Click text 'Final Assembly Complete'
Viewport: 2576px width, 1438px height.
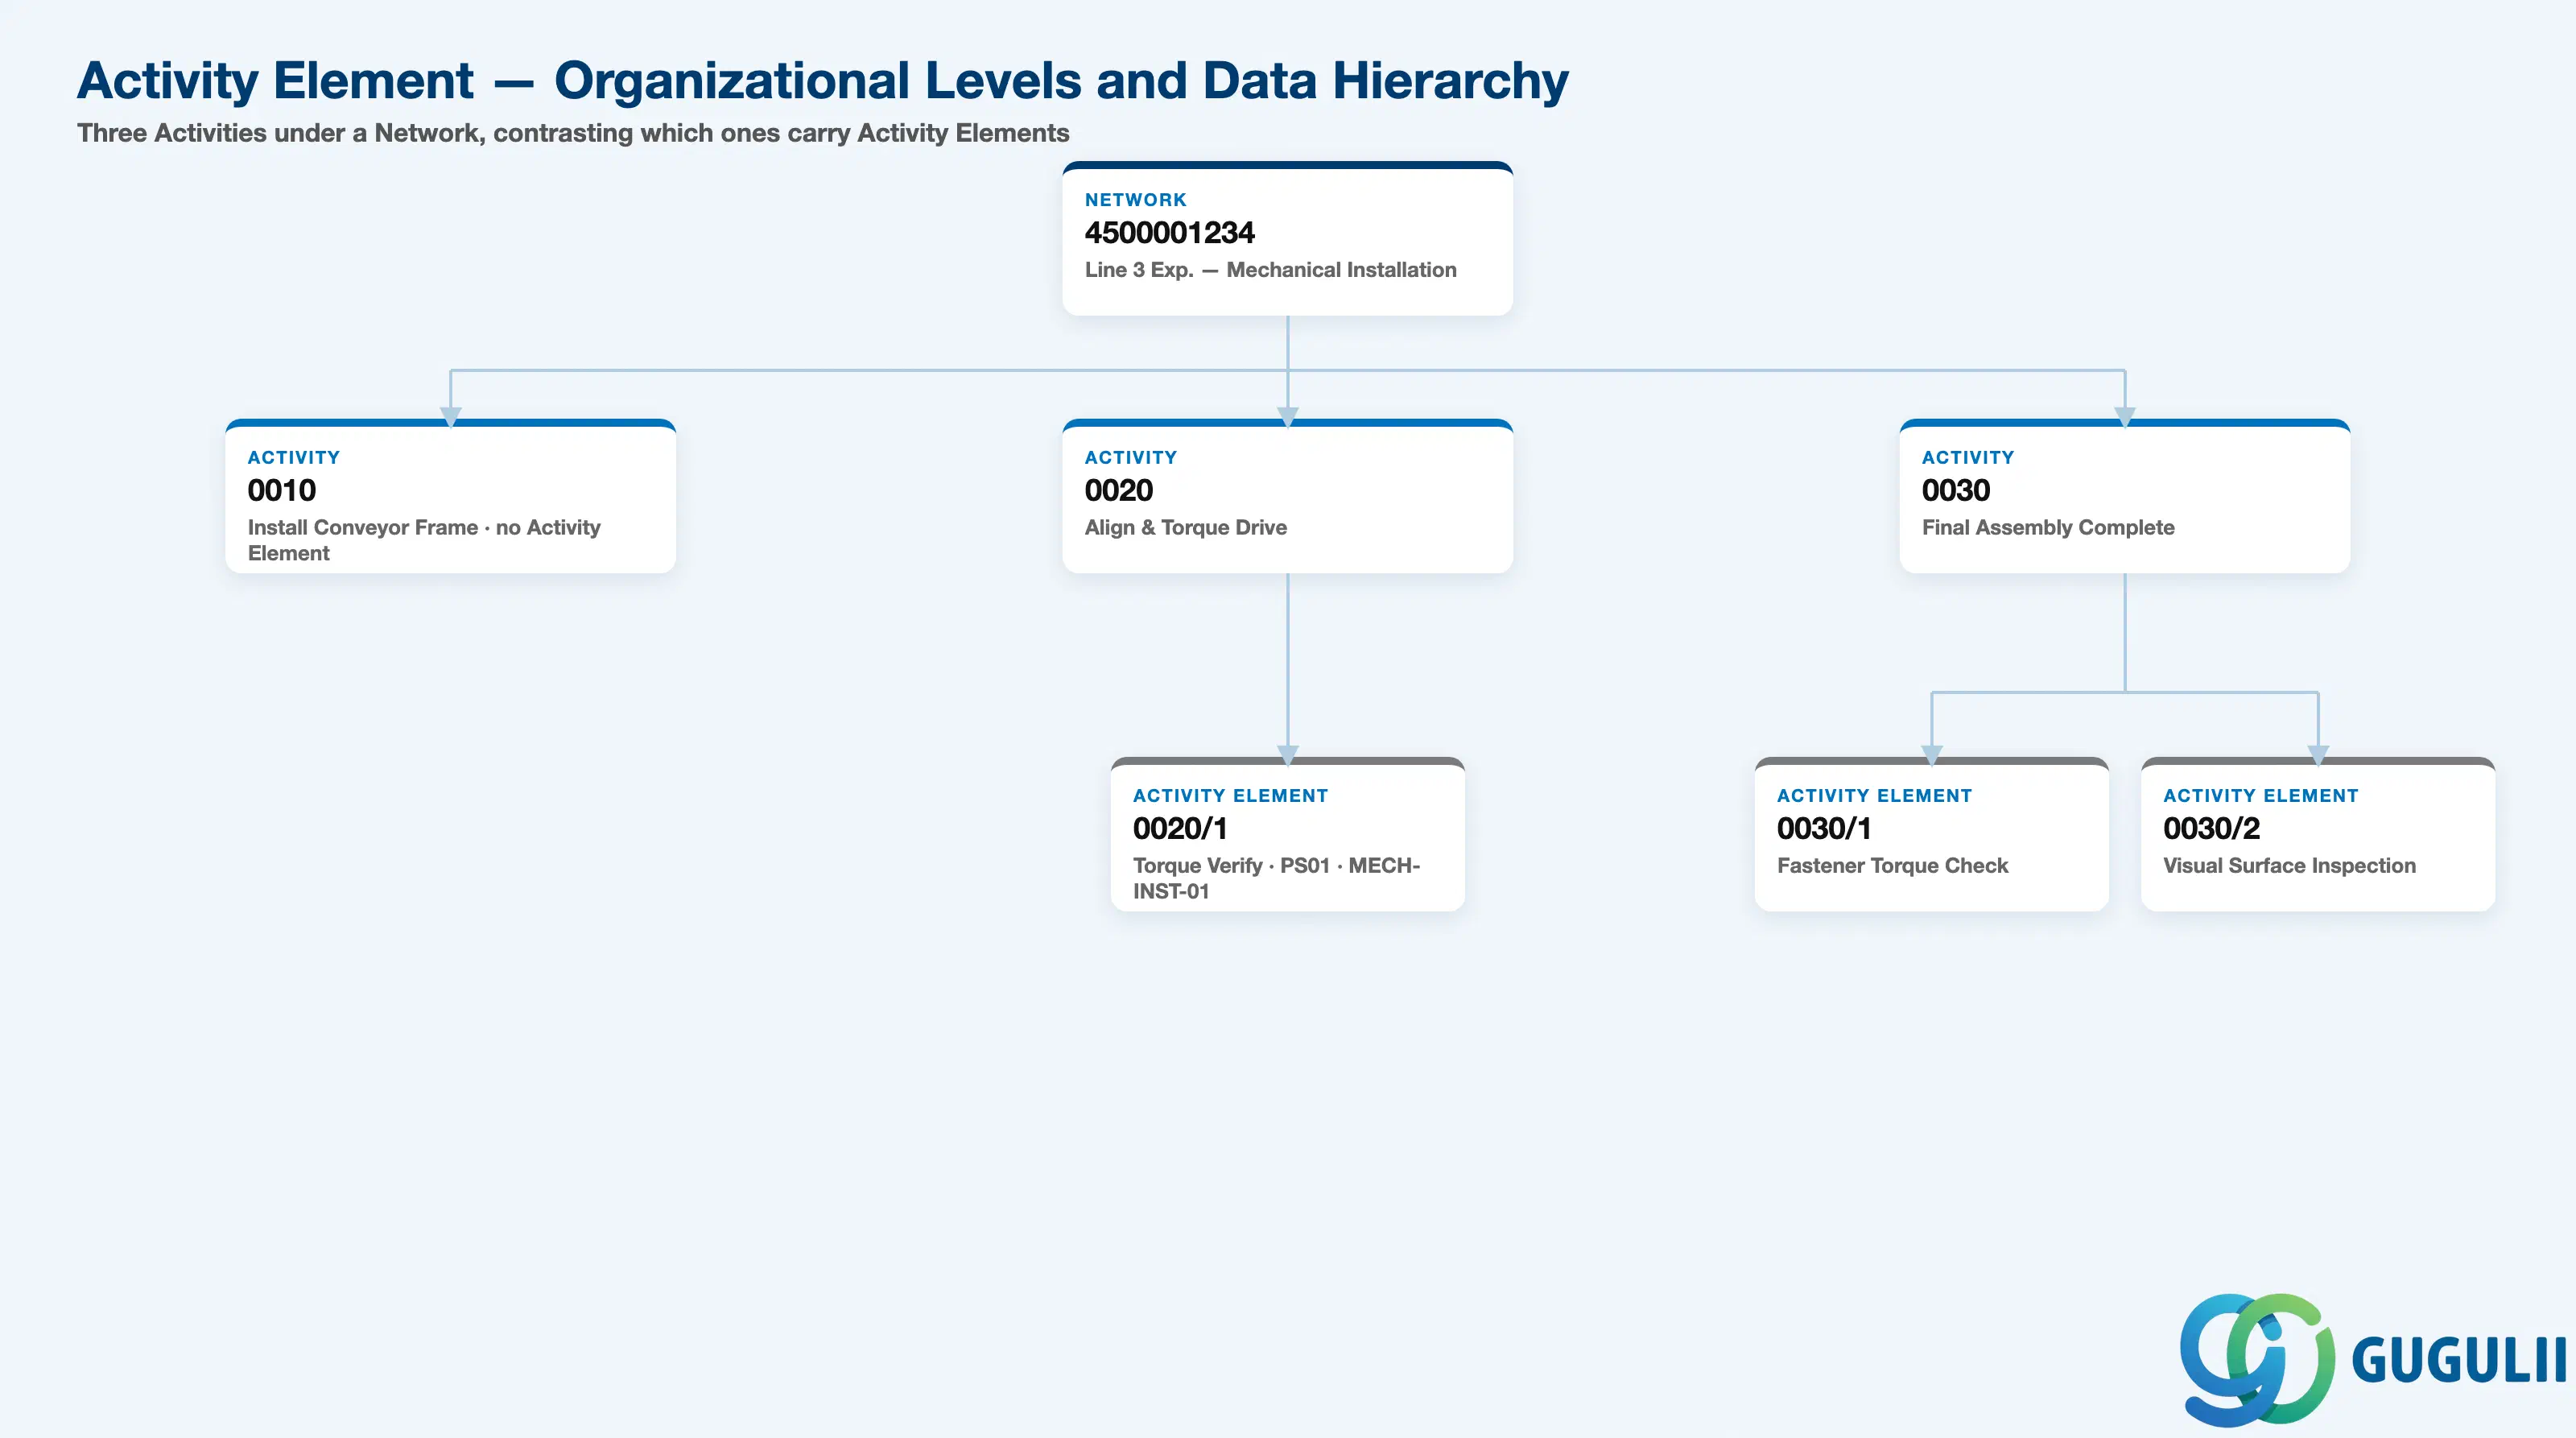pyautogui.click(x=2047, y=527)
